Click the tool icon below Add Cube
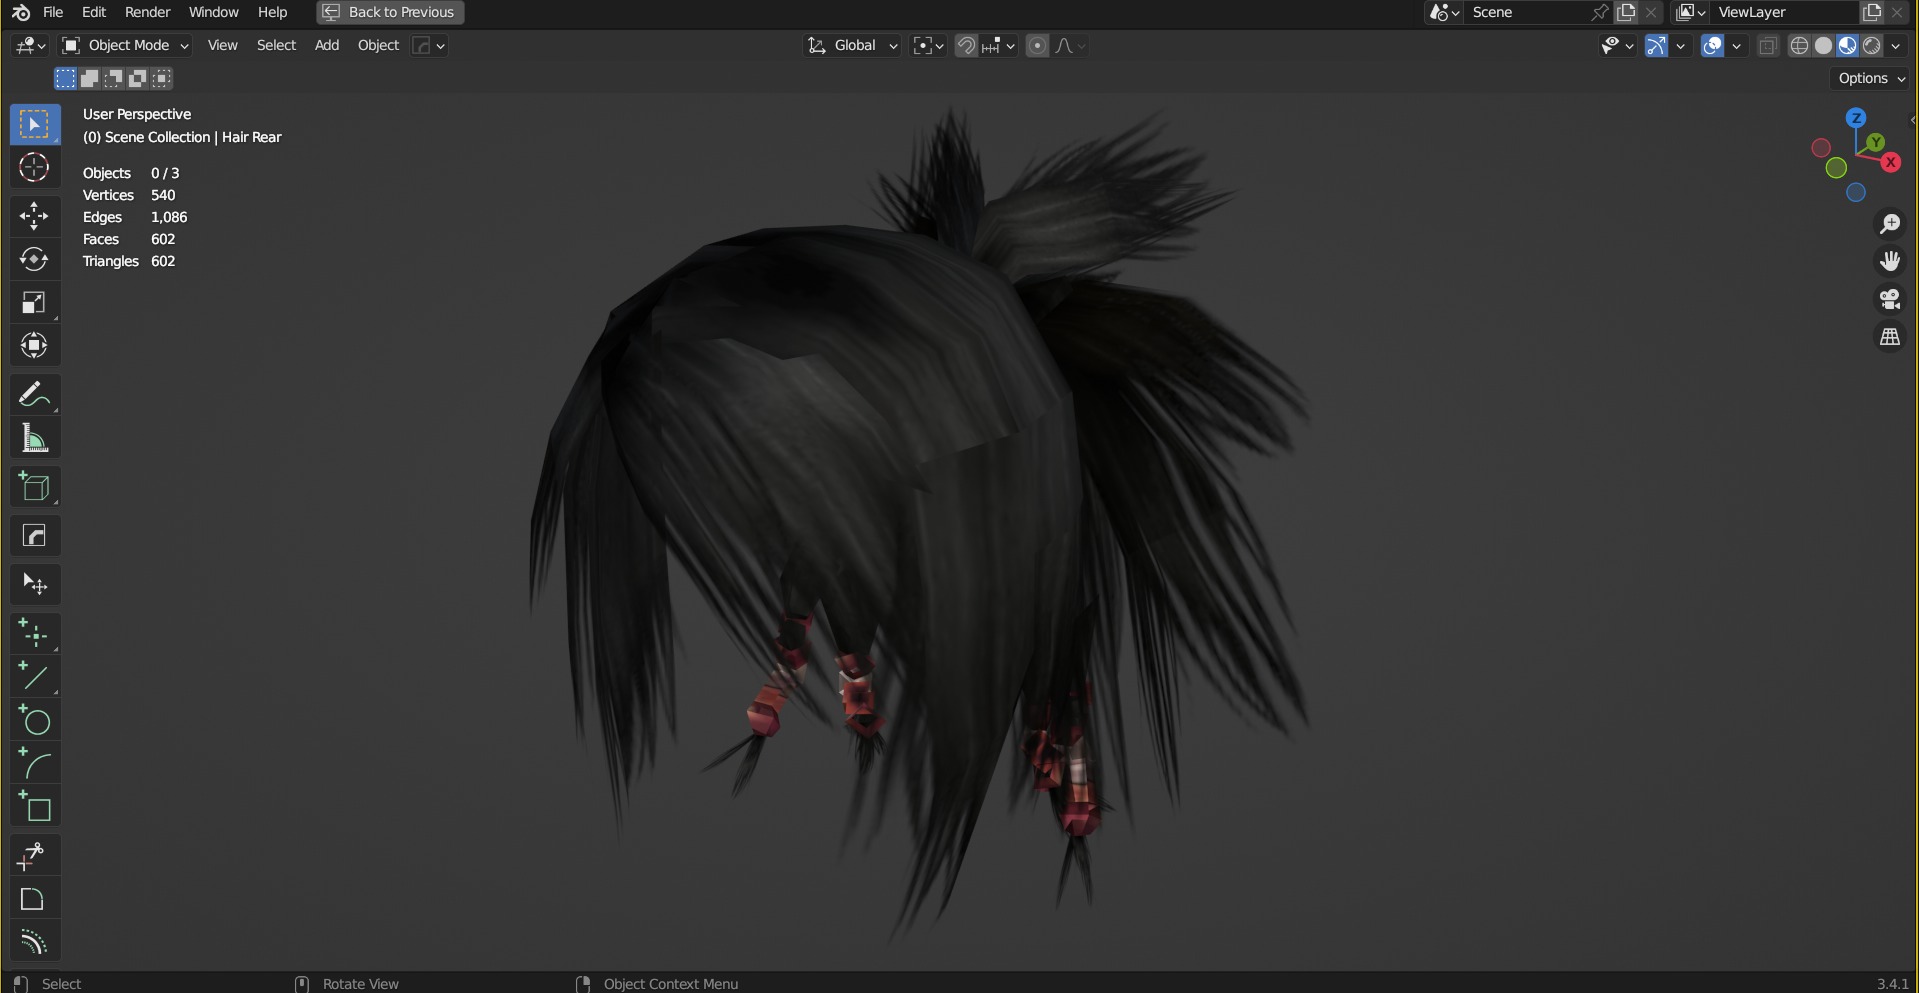This screenshot has height=993, width=1919. tap(35, 536)
